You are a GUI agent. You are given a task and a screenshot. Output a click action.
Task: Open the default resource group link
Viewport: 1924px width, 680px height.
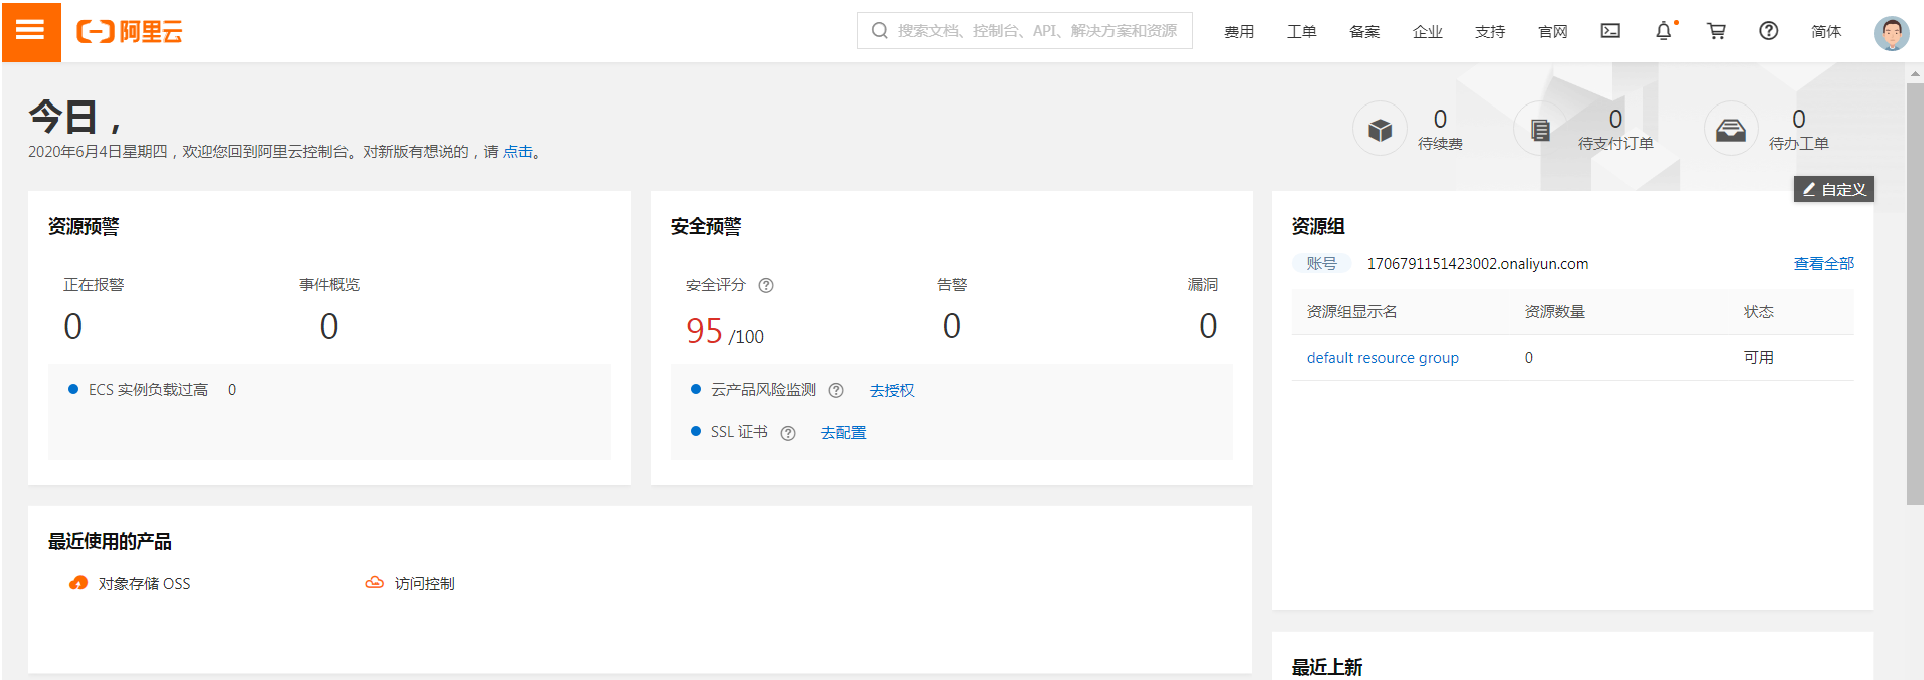pos(1382,358)
